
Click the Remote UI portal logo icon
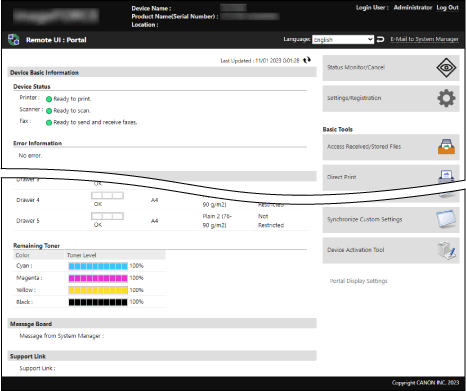pos(14,40)
